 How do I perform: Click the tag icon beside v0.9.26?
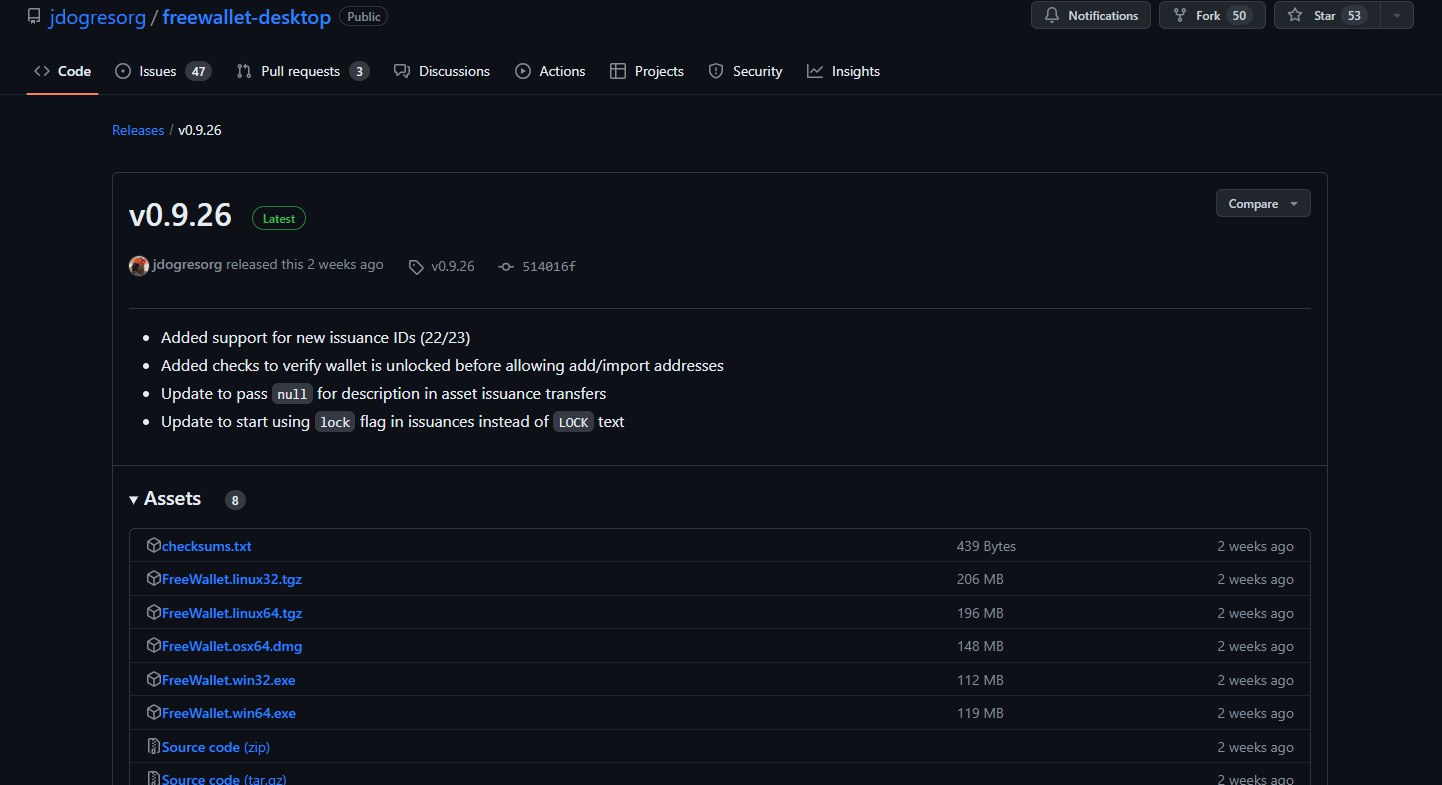point(416,267)
